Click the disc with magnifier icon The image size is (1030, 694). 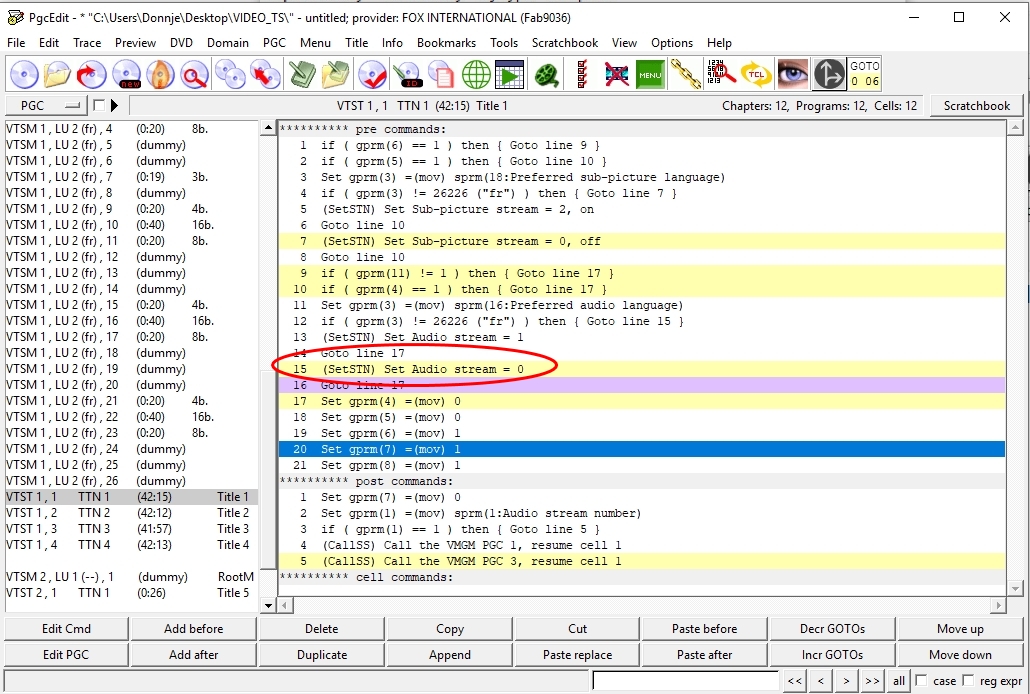tap(194, 74)
